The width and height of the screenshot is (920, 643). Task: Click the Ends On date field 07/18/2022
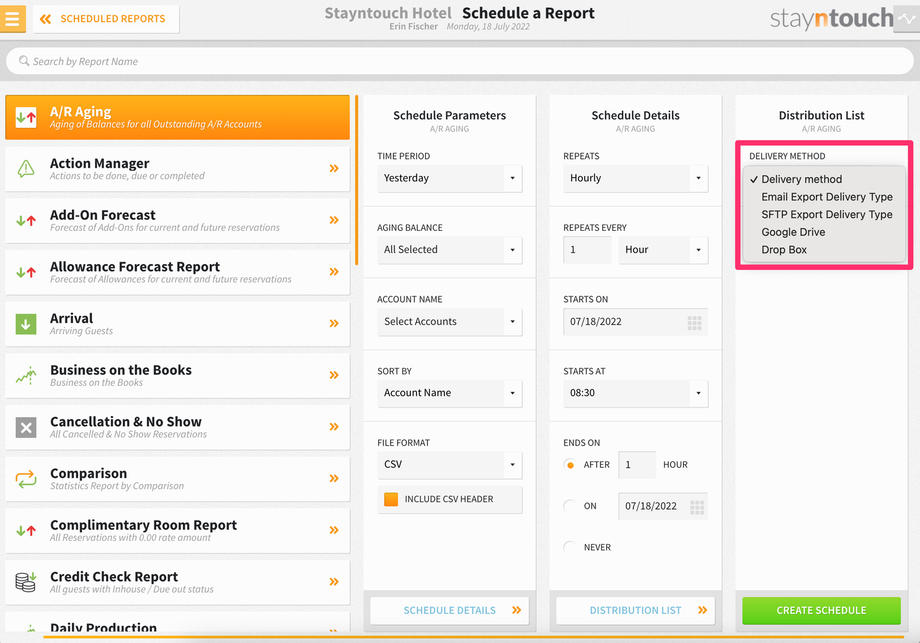click(663, 506)
